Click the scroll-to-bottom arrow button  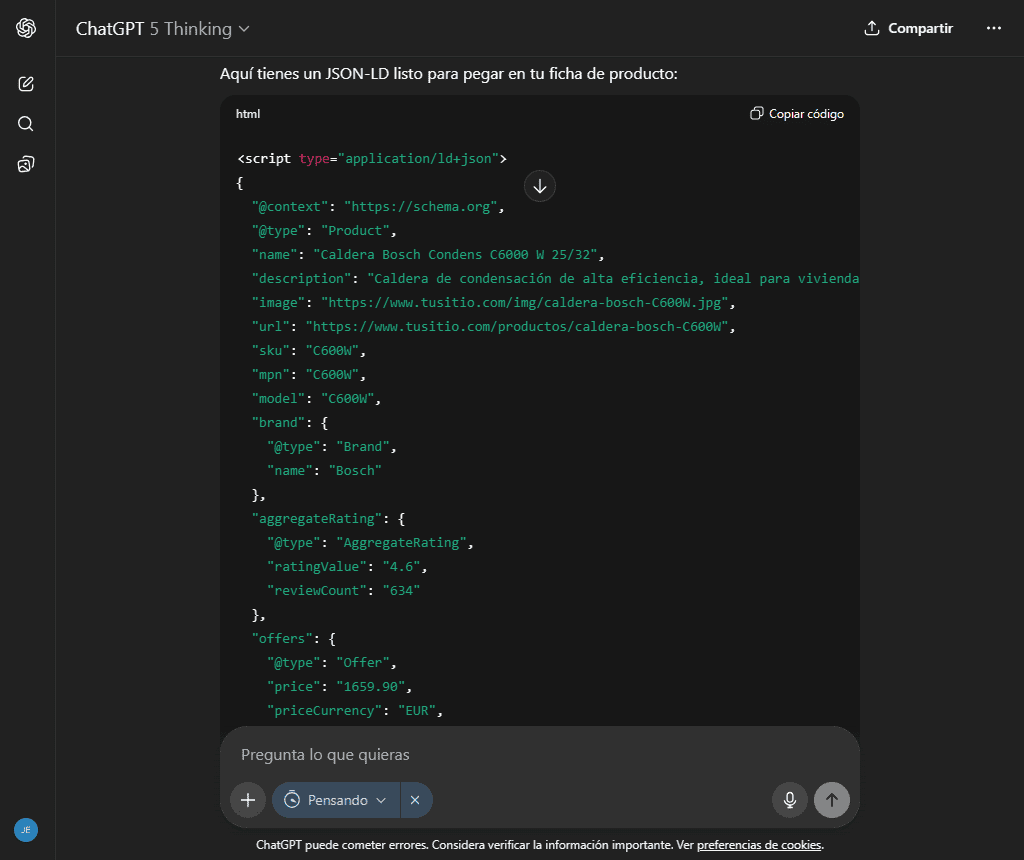tap(540, 186)
